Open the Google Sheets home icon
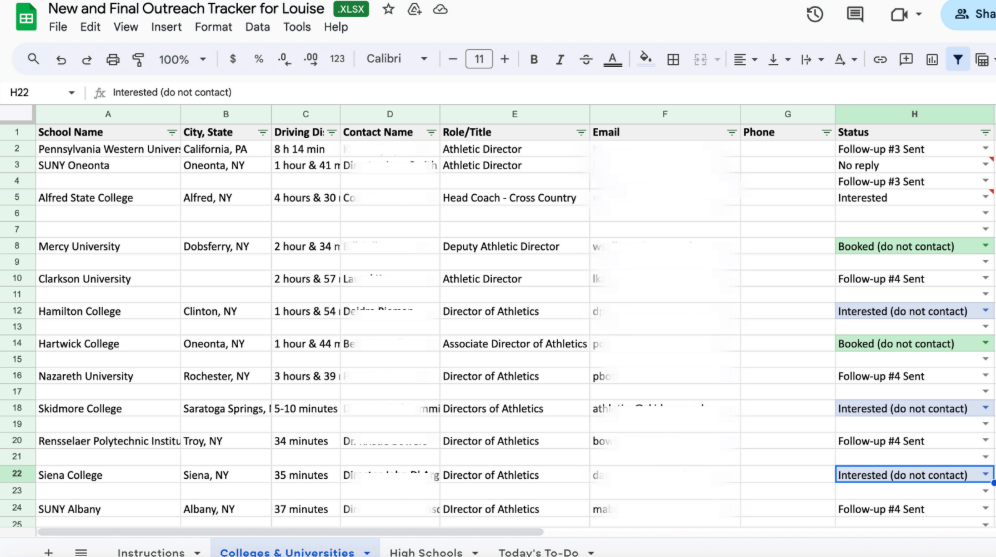The width and height of the screenshot is (996, 557). pos(26,17)
